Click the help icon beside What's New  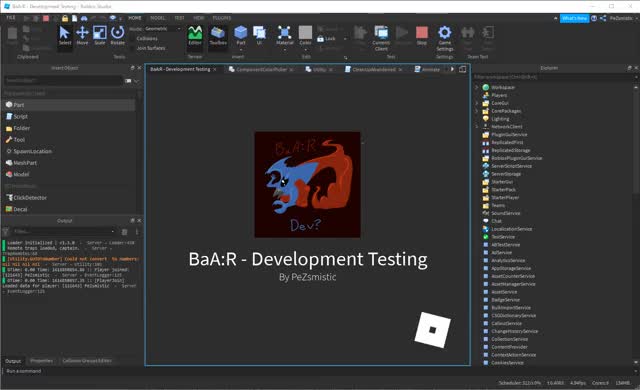pos(594,18)
